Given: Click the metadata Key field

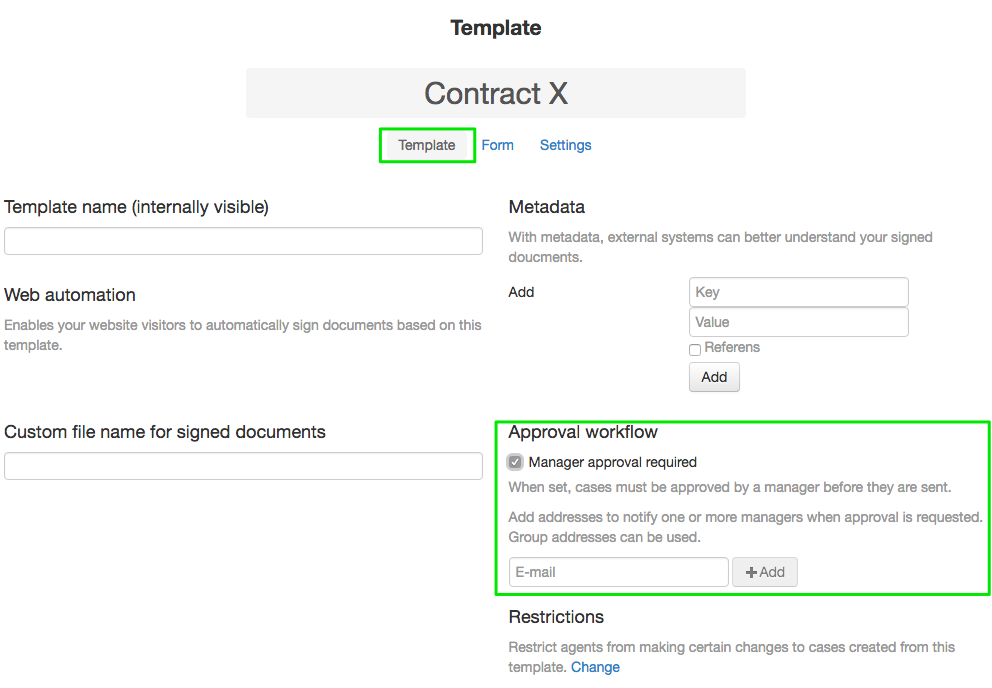Looking at the screenshot, I should (x=798, y=292).
